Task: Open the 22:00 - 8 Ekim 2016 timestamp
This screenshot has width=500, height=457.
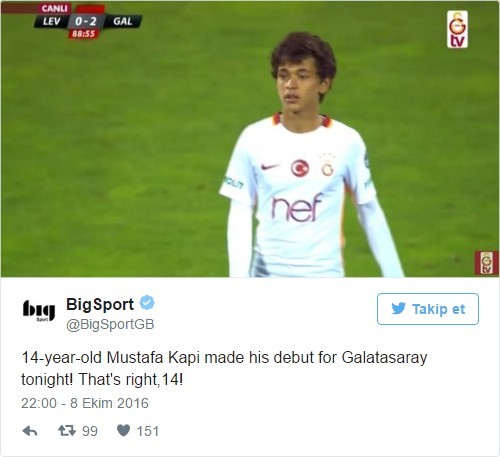Action: coord(85,403)
